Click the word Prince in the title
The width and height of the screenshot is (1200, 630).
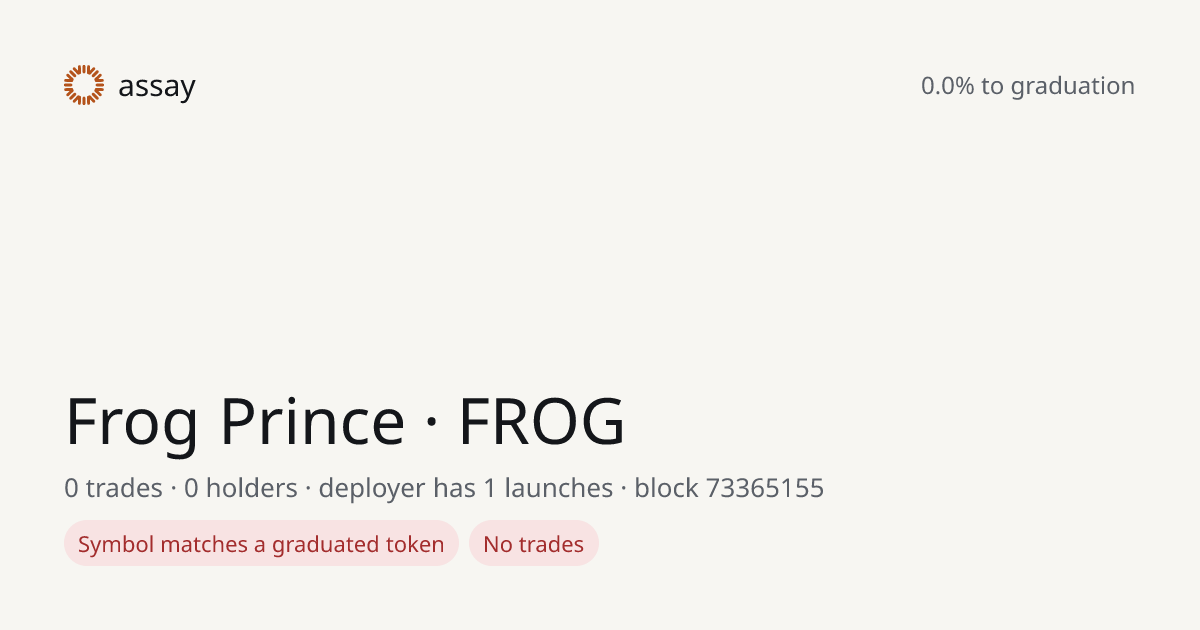312,422
